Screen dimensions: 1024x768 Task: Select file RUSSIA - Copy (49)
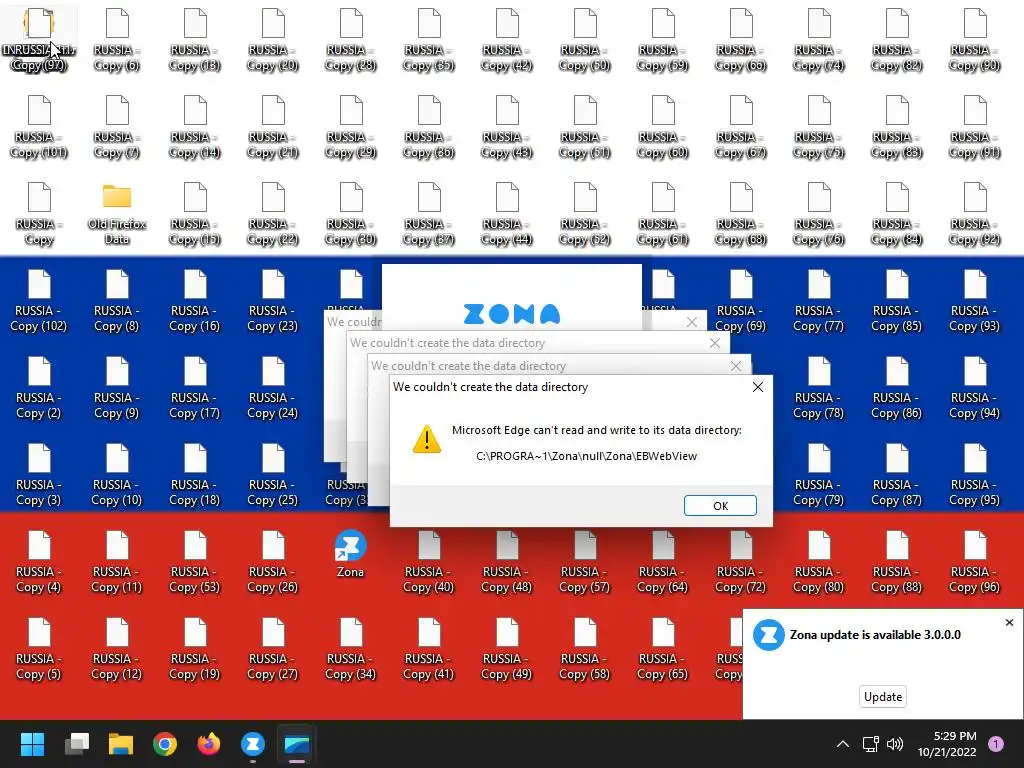pos(507,648)
